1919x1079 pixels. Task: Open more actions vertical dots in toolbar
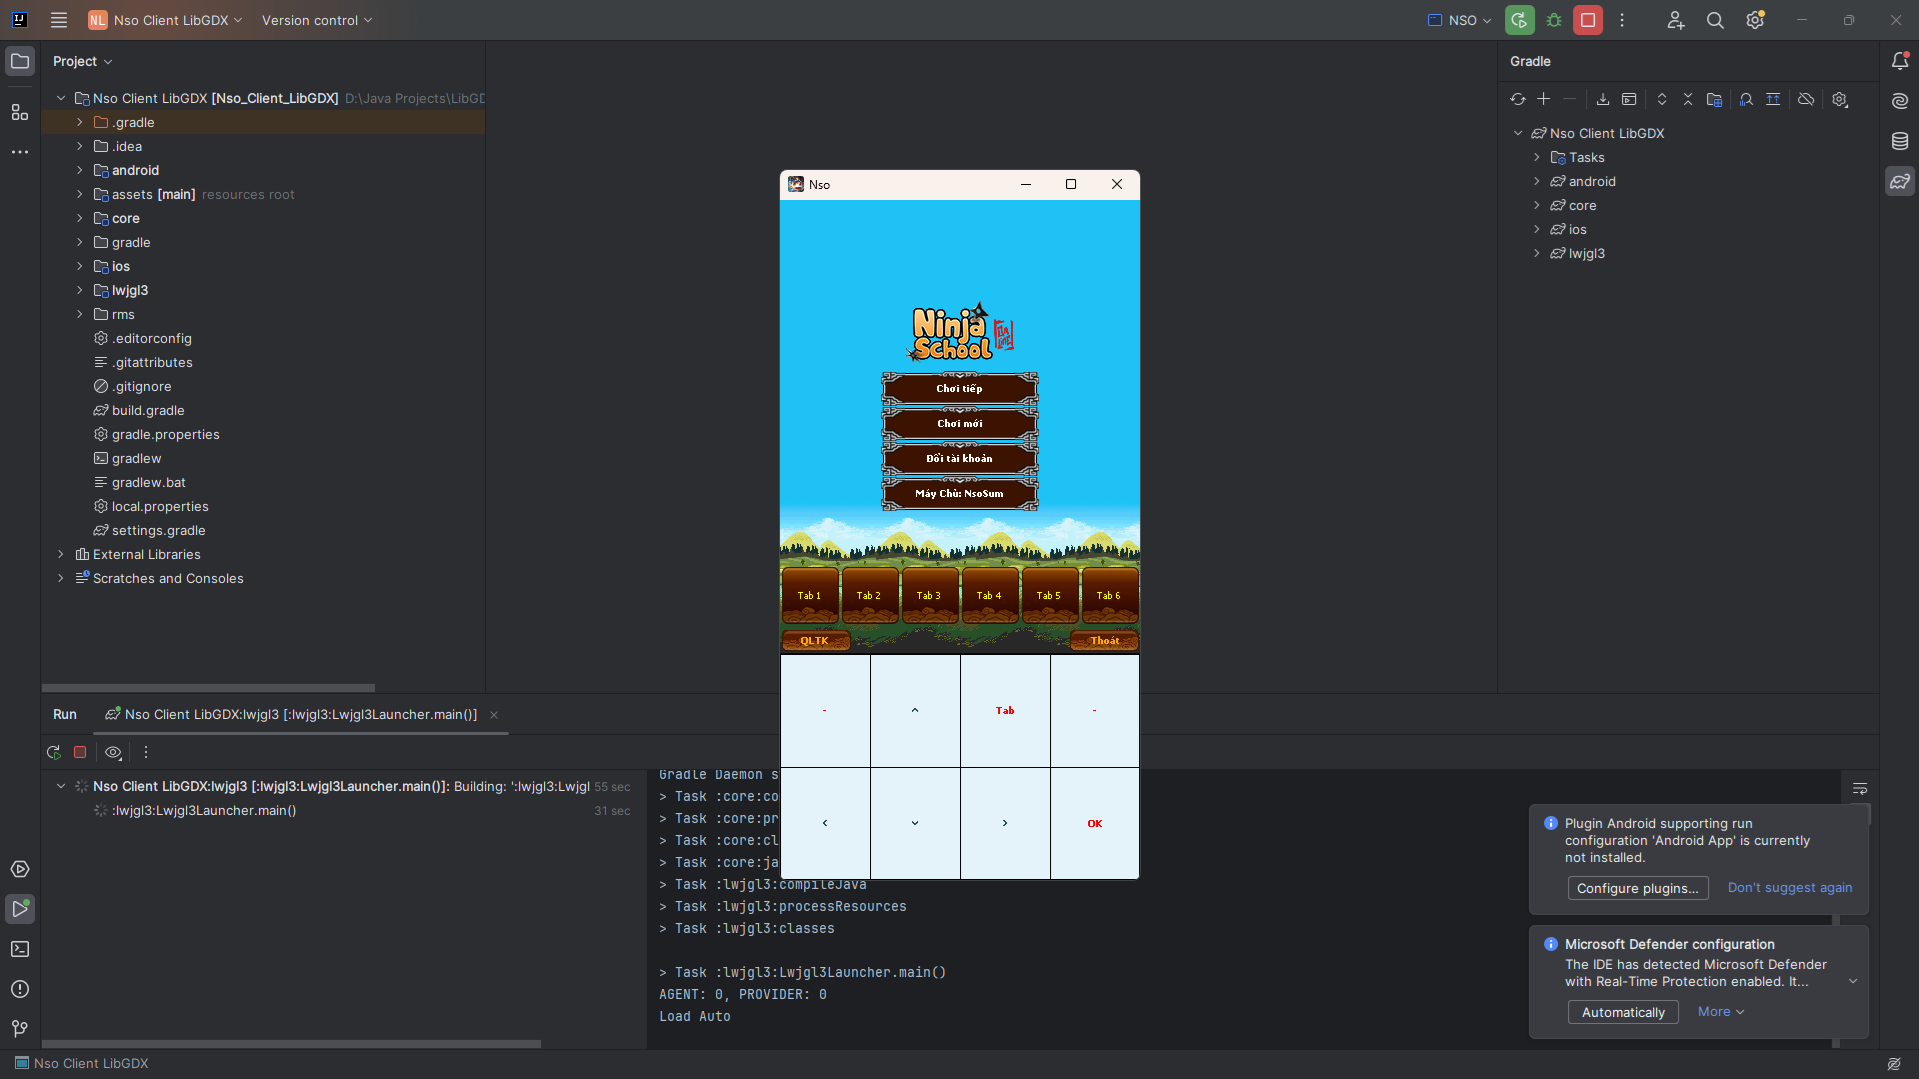pyautogui.click(x=1622, y=20)
